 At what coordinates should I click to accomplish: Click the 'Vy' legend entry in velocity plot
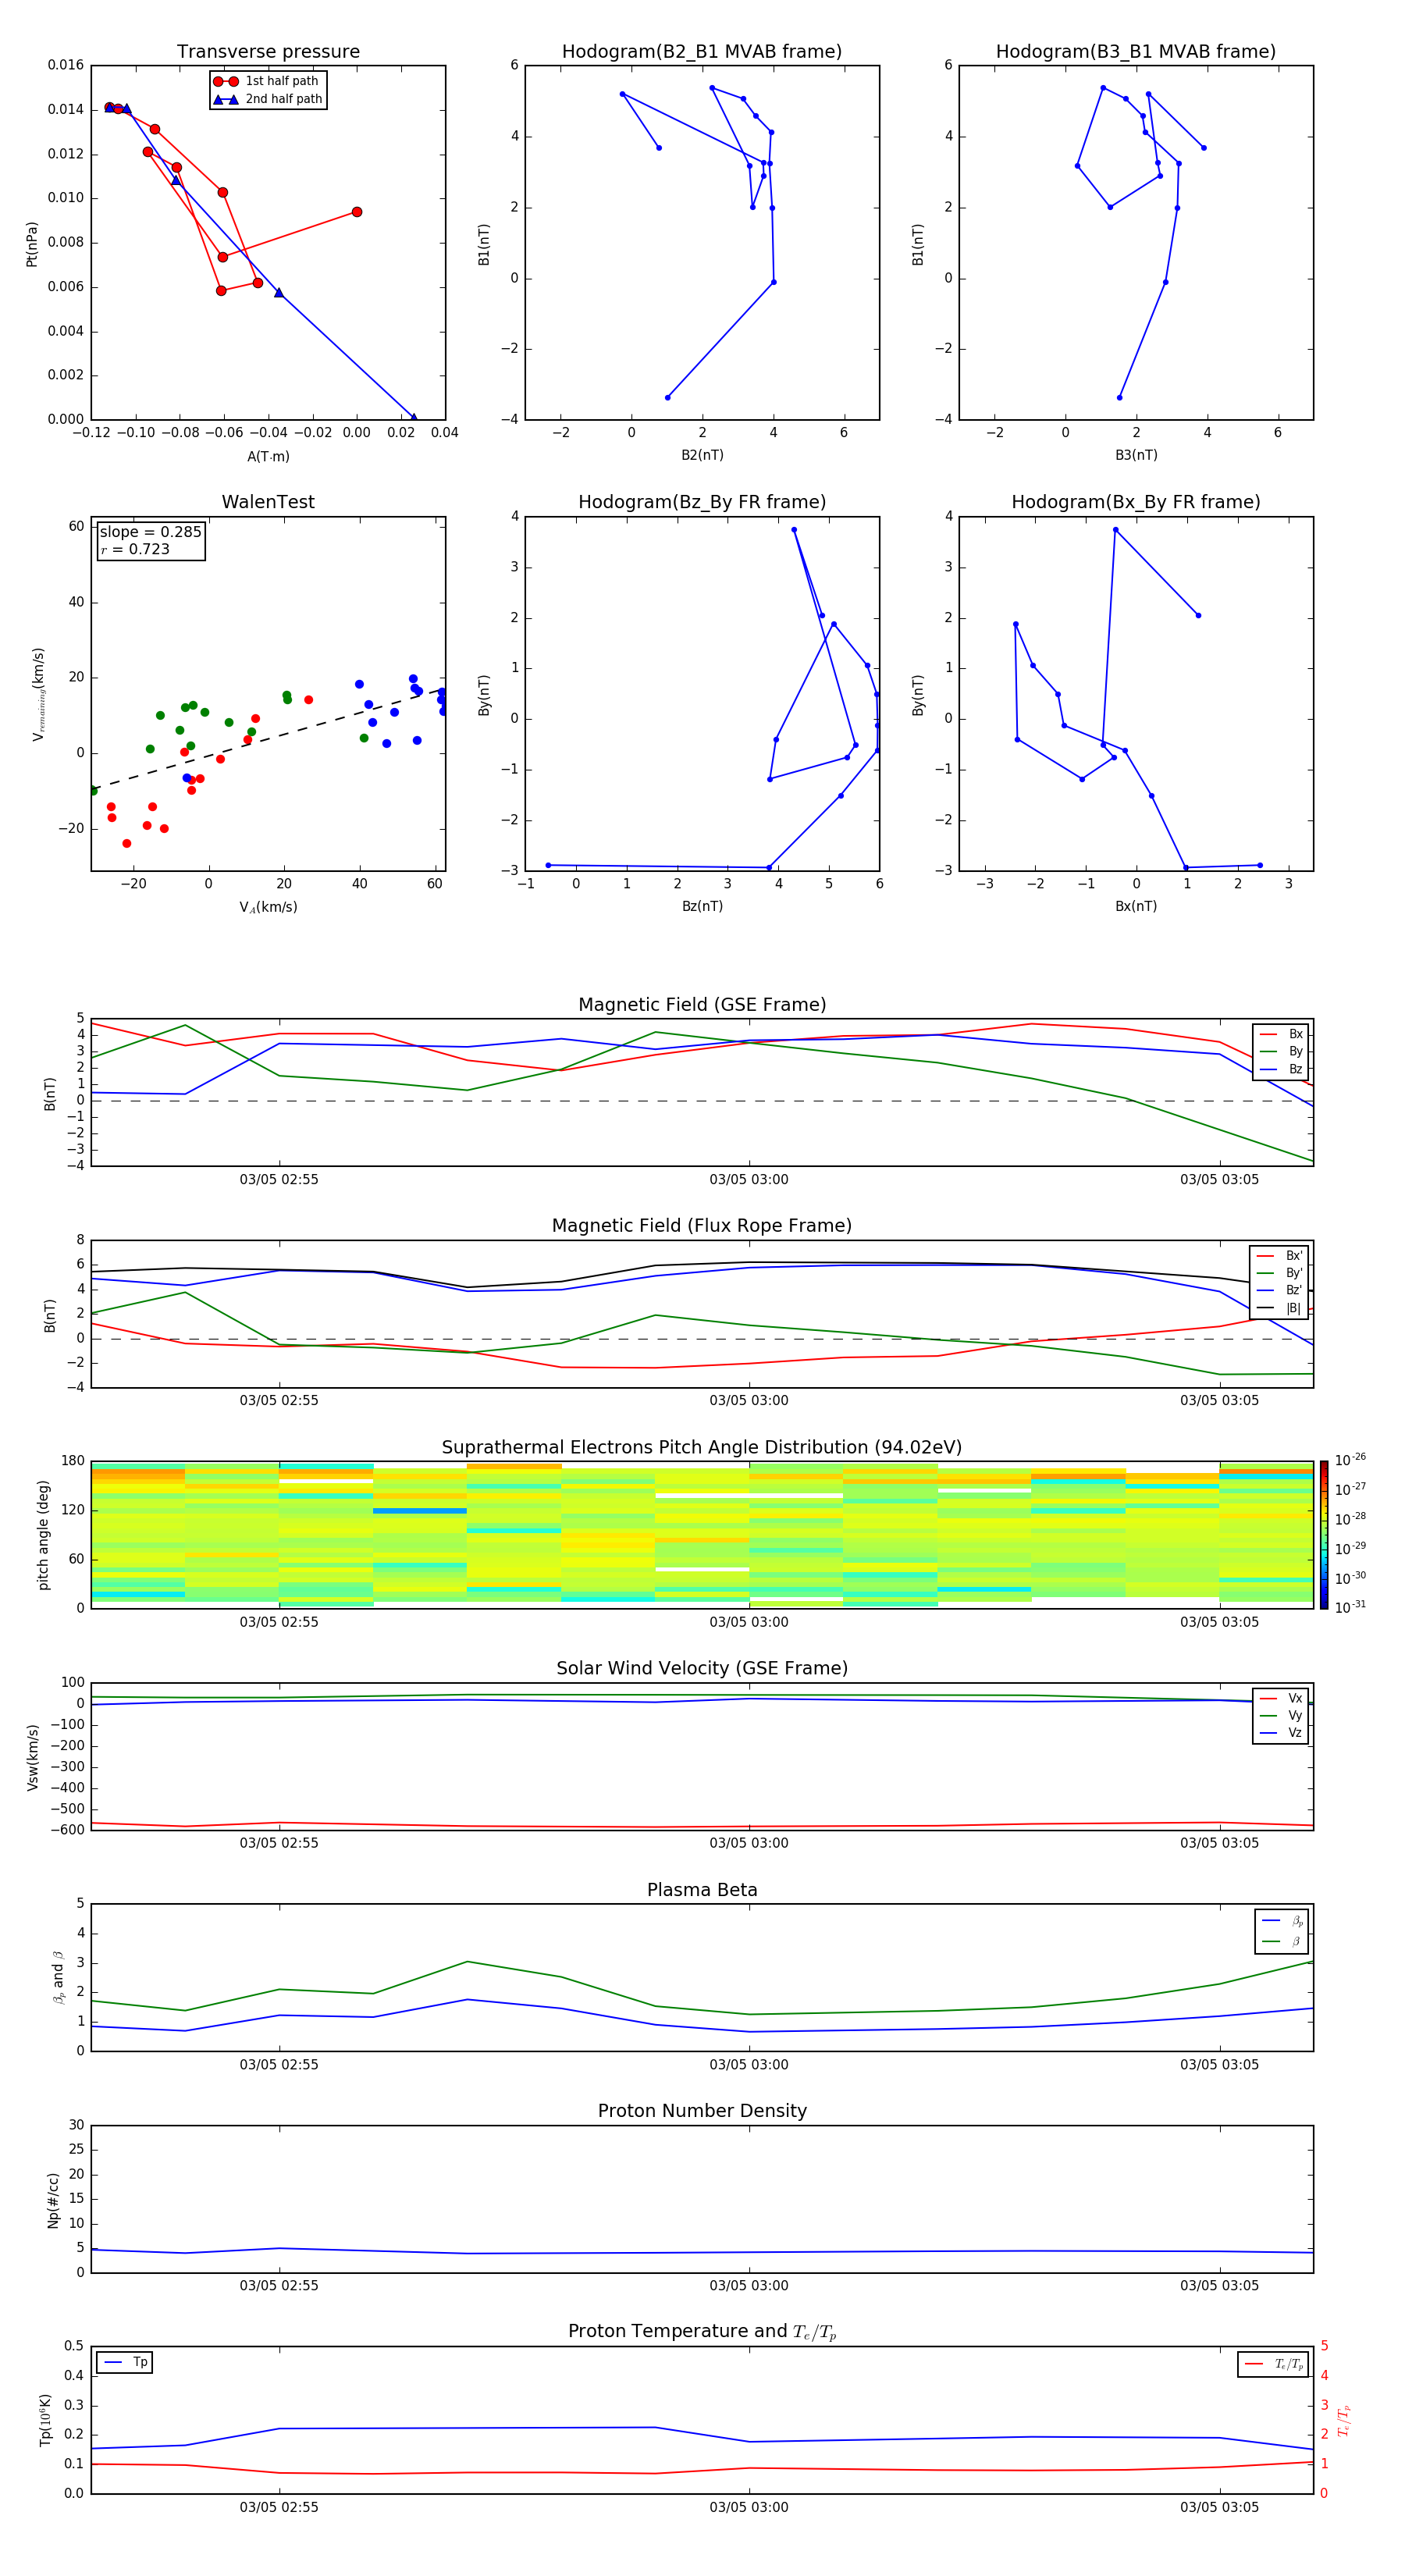[1281, 1715]
